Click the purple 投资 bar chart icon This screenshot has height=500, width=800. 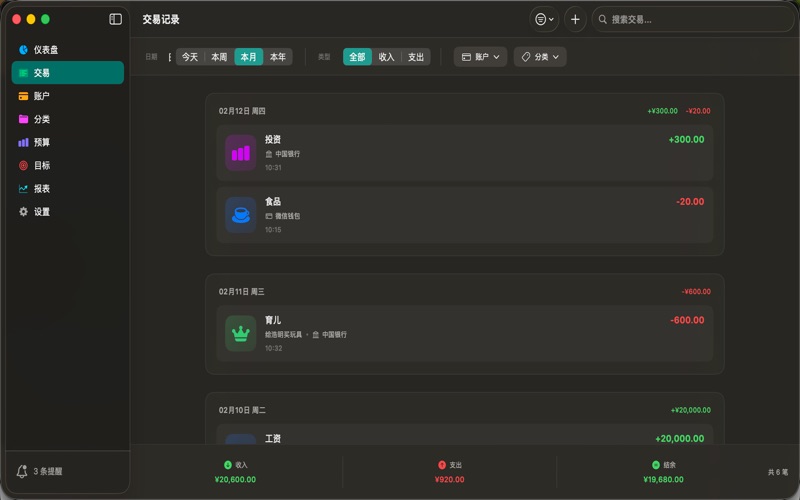(241, 153)
